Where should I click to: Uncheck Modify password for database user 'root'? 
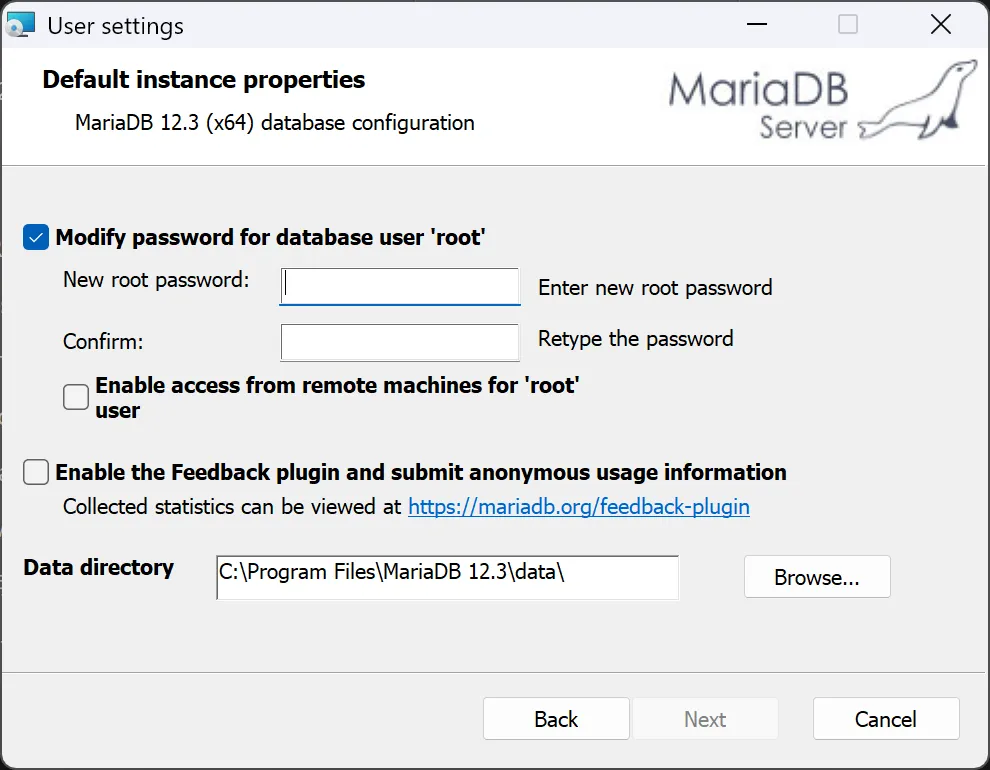click(x=36, y=237)
